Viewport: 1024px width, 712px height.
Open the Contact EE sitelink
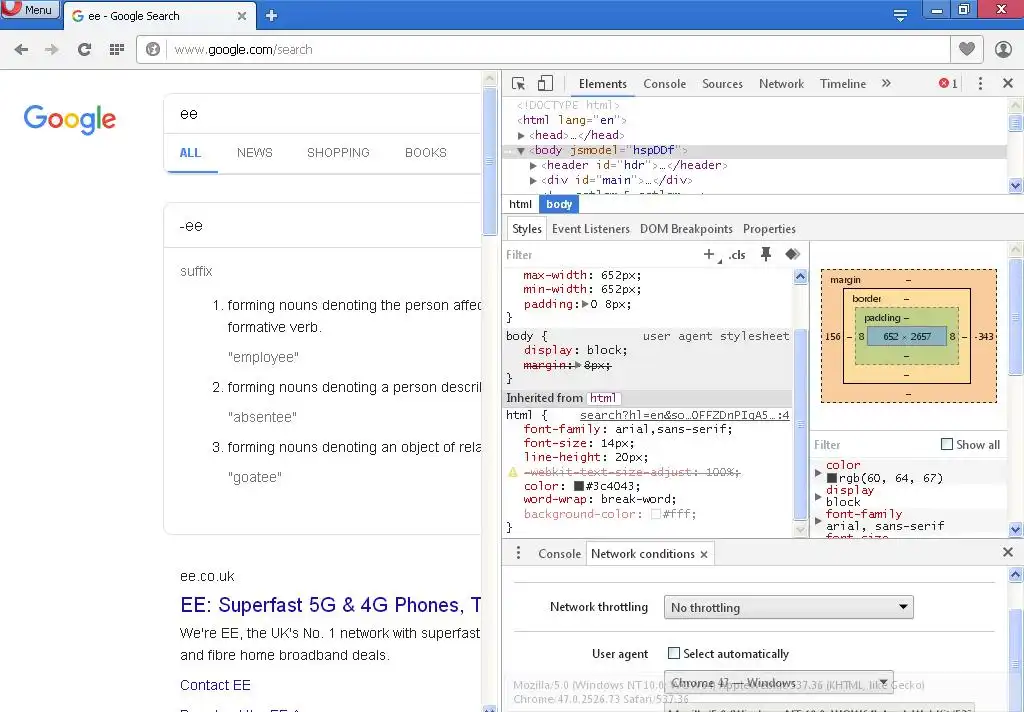point(215,685)
